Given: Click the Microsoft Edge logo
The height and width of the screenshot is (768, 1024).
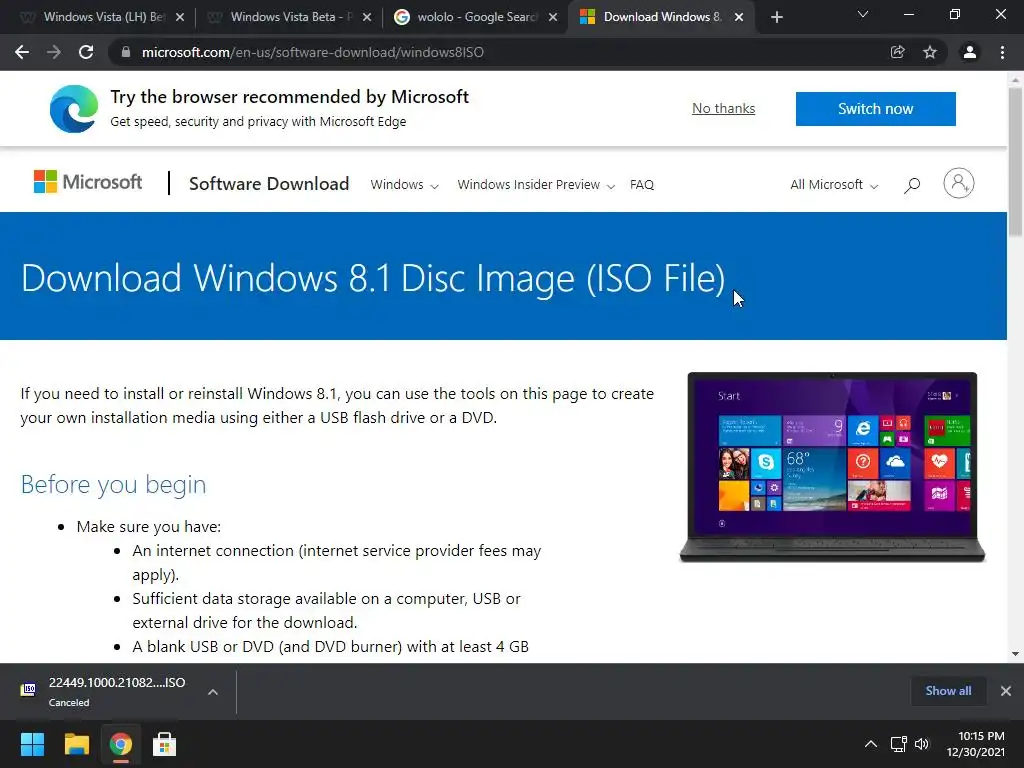Looking at the screenshot, I should (x=74, y=108).
